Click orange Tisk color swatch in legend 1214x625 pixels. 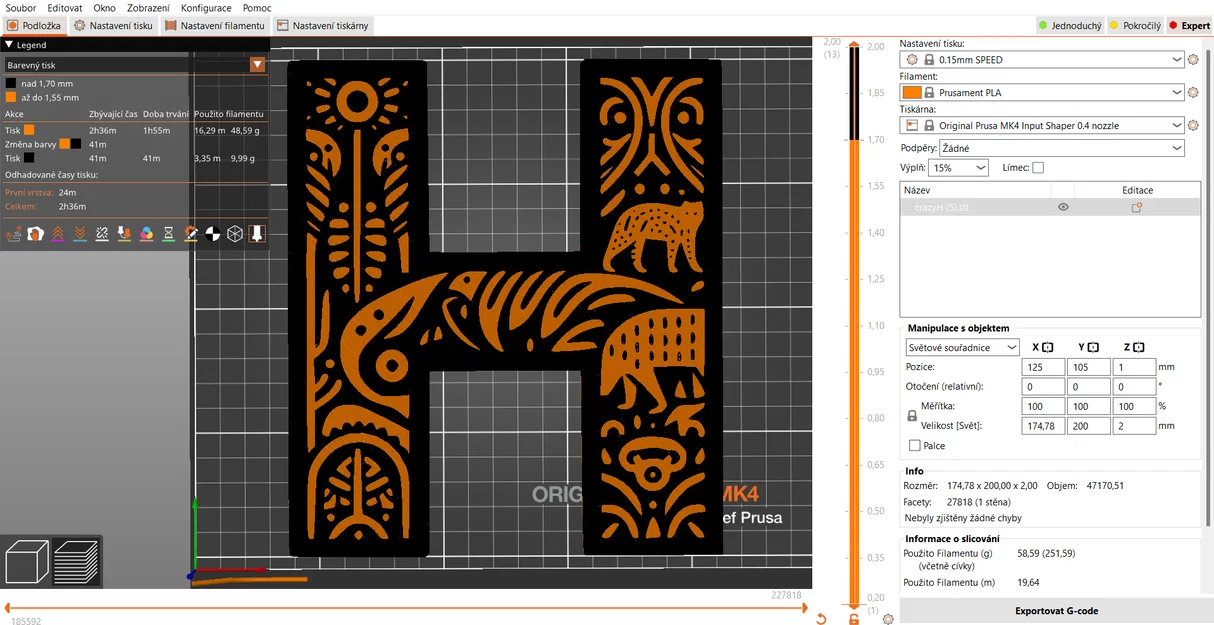point(29,130)
